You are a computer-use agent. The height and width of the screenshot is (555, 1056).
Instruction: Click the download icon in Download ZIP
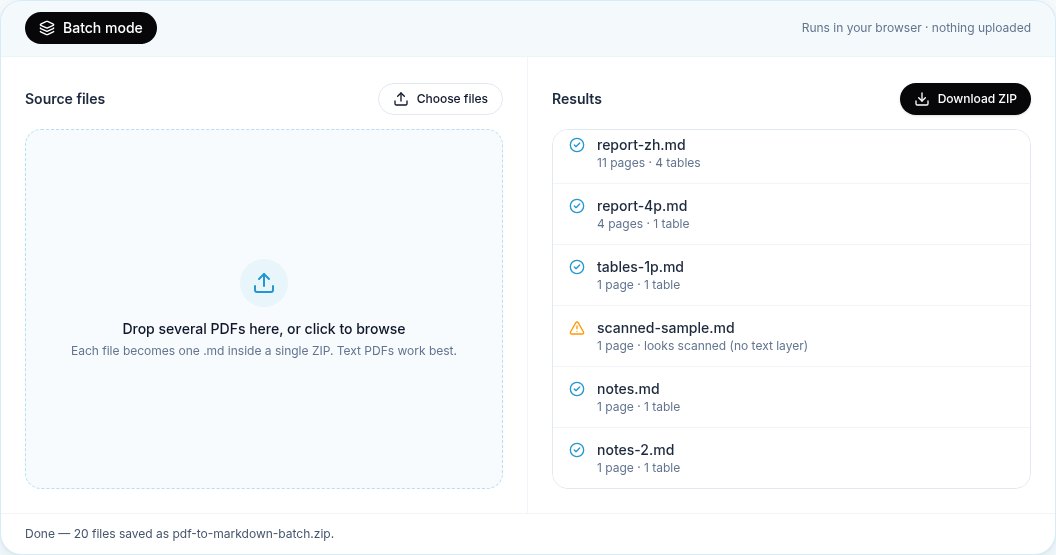(x=922, y=99)
